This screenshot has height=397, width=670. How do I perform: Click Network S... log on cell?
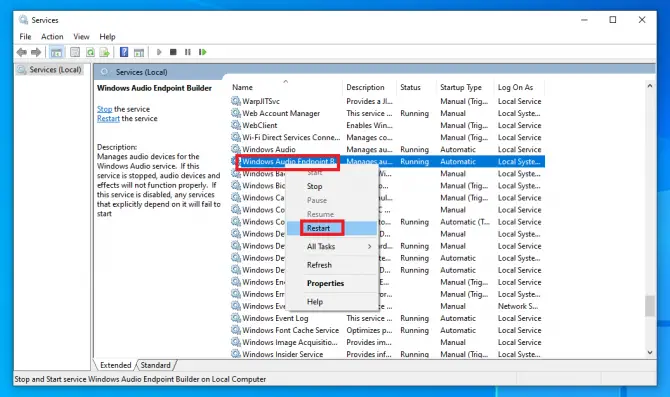click(x=518, y=306)
